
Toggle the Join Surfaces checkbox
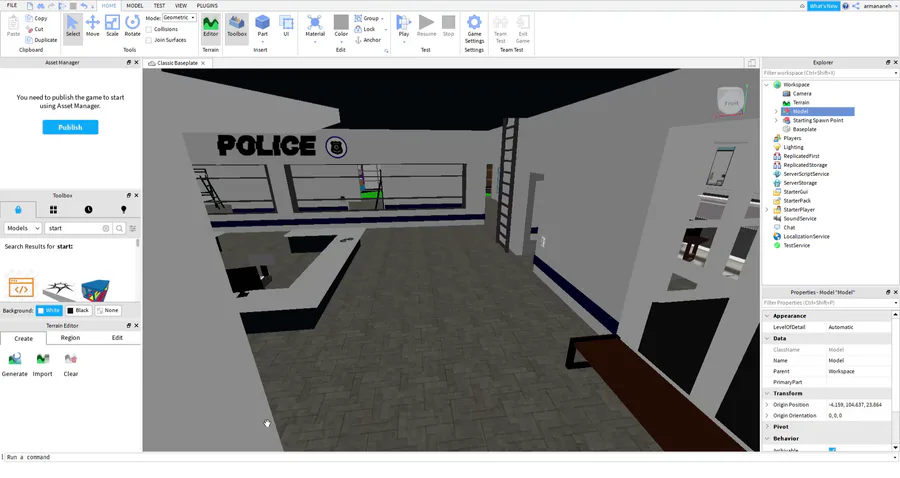click(x=149, y=40)
